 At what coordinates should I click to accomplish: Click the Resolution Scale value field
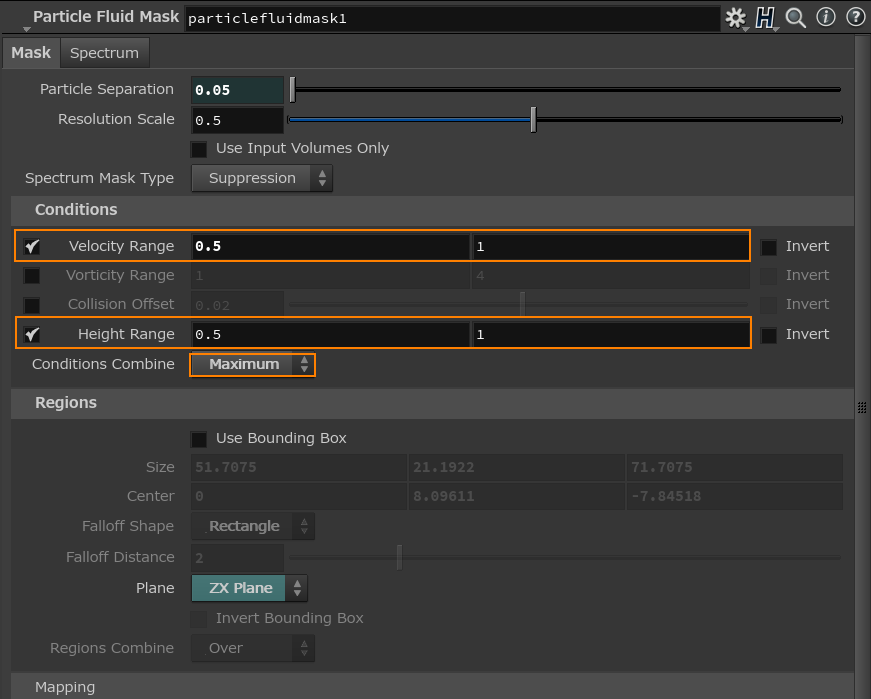[x=237, y=120]
